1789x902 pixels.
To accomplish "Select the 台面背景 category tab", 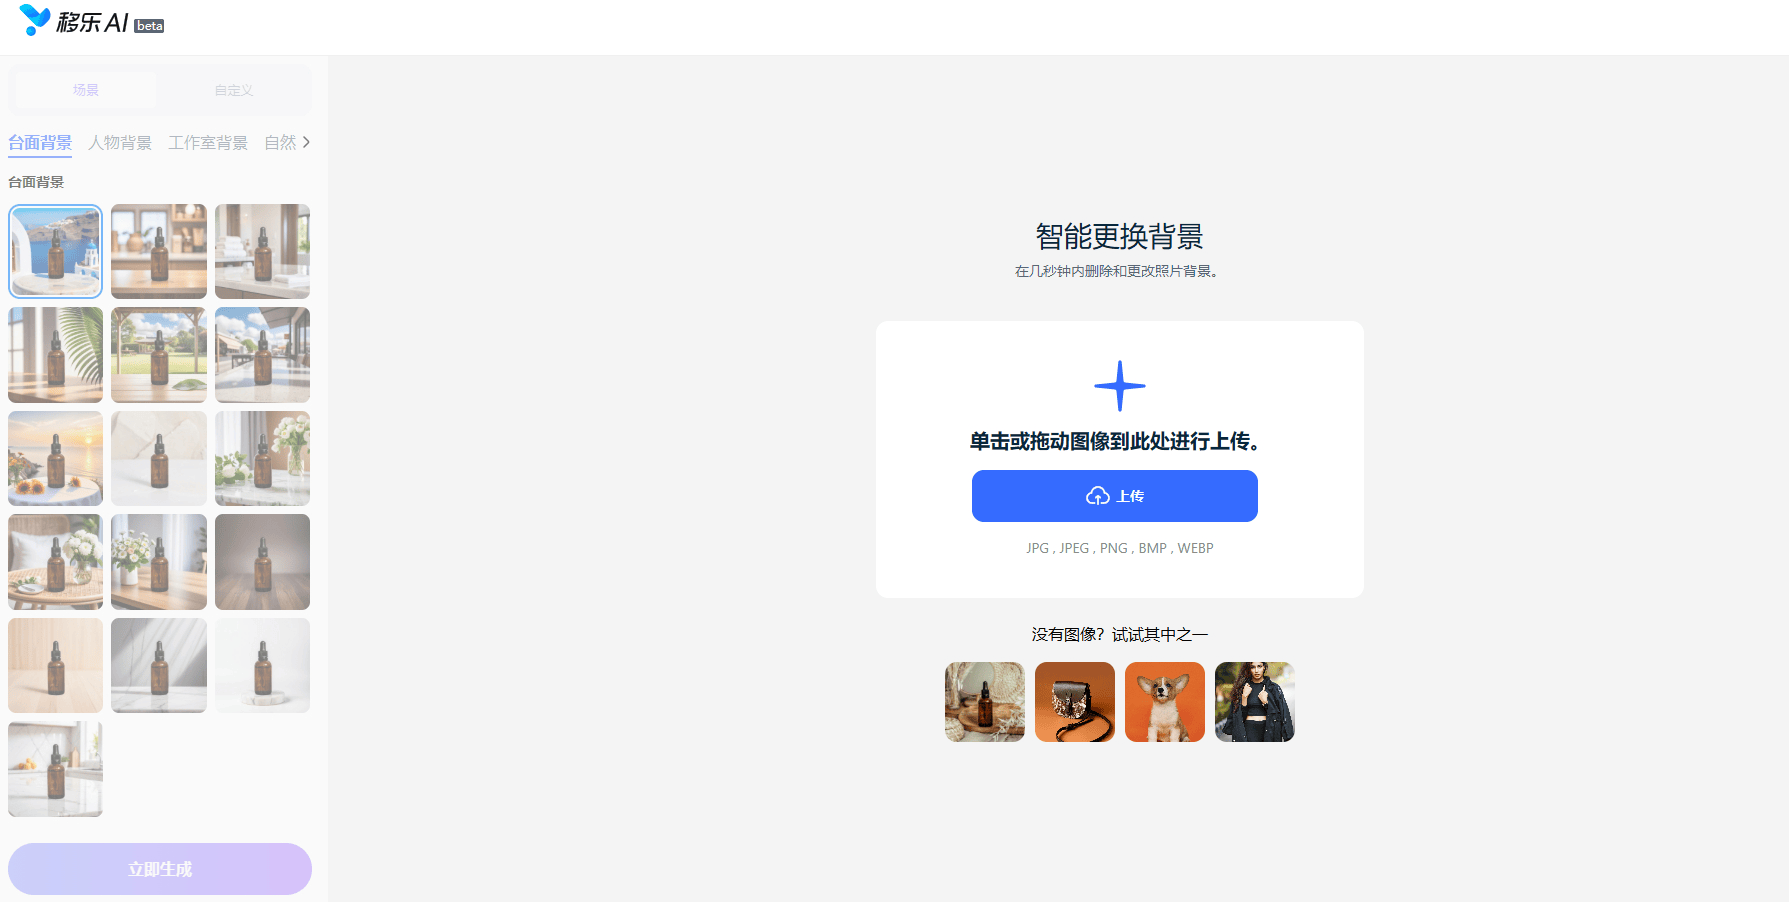I will point(40,143).
